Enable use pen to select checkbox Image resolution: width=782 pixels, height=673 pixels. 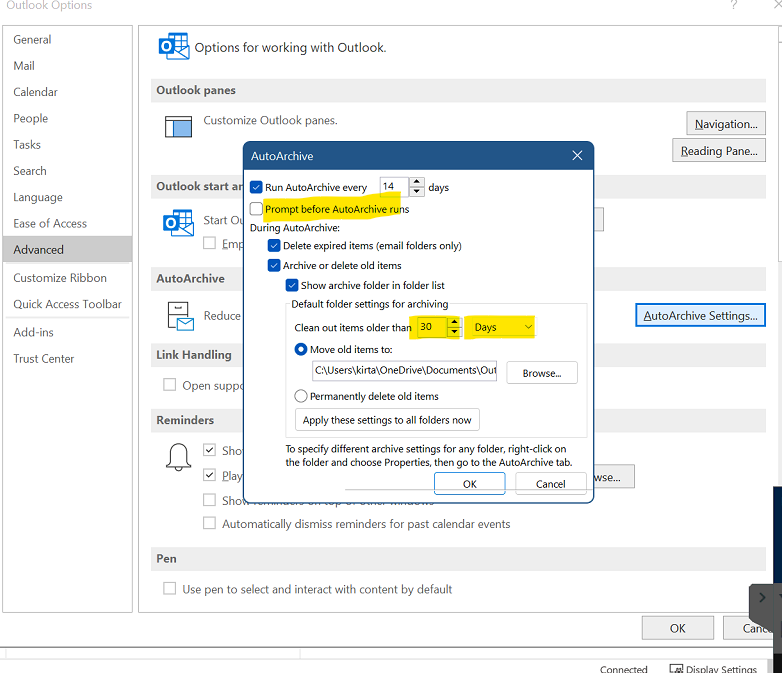point(170,589)
